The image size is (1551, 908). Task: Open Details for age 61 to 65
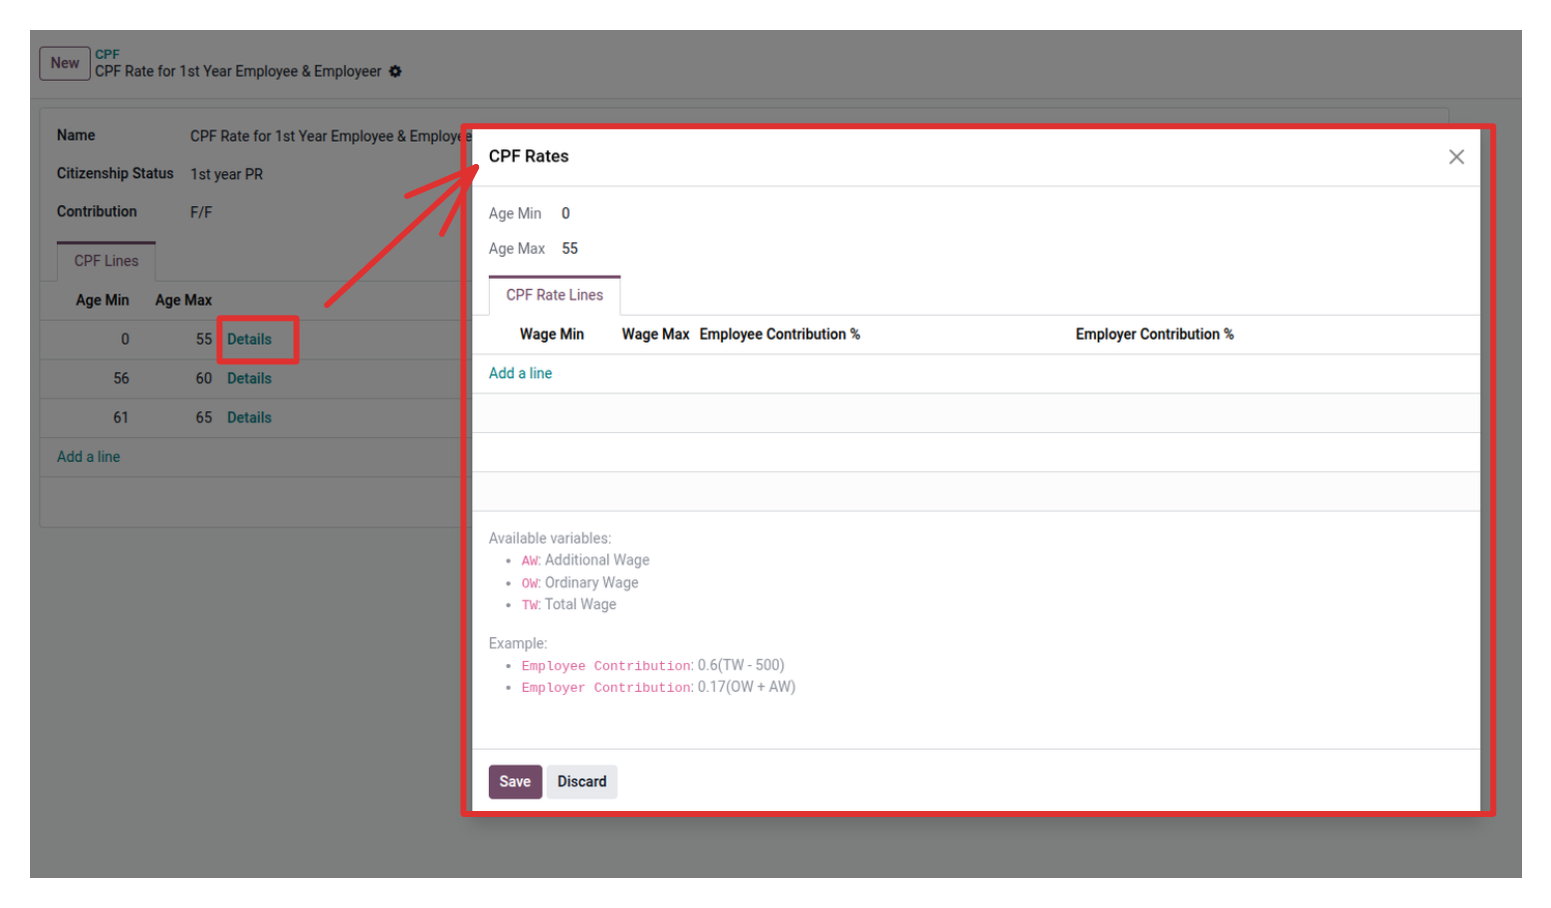249,417
